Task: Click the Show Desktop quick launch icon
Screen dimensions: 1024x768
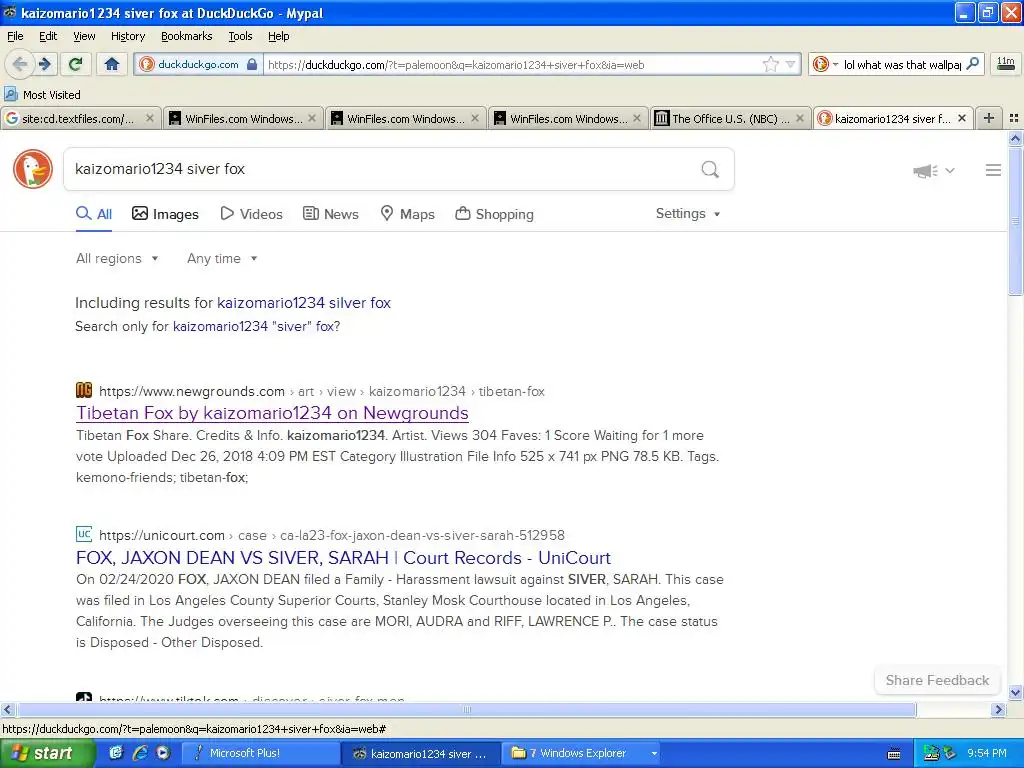Action: [116, 753]
